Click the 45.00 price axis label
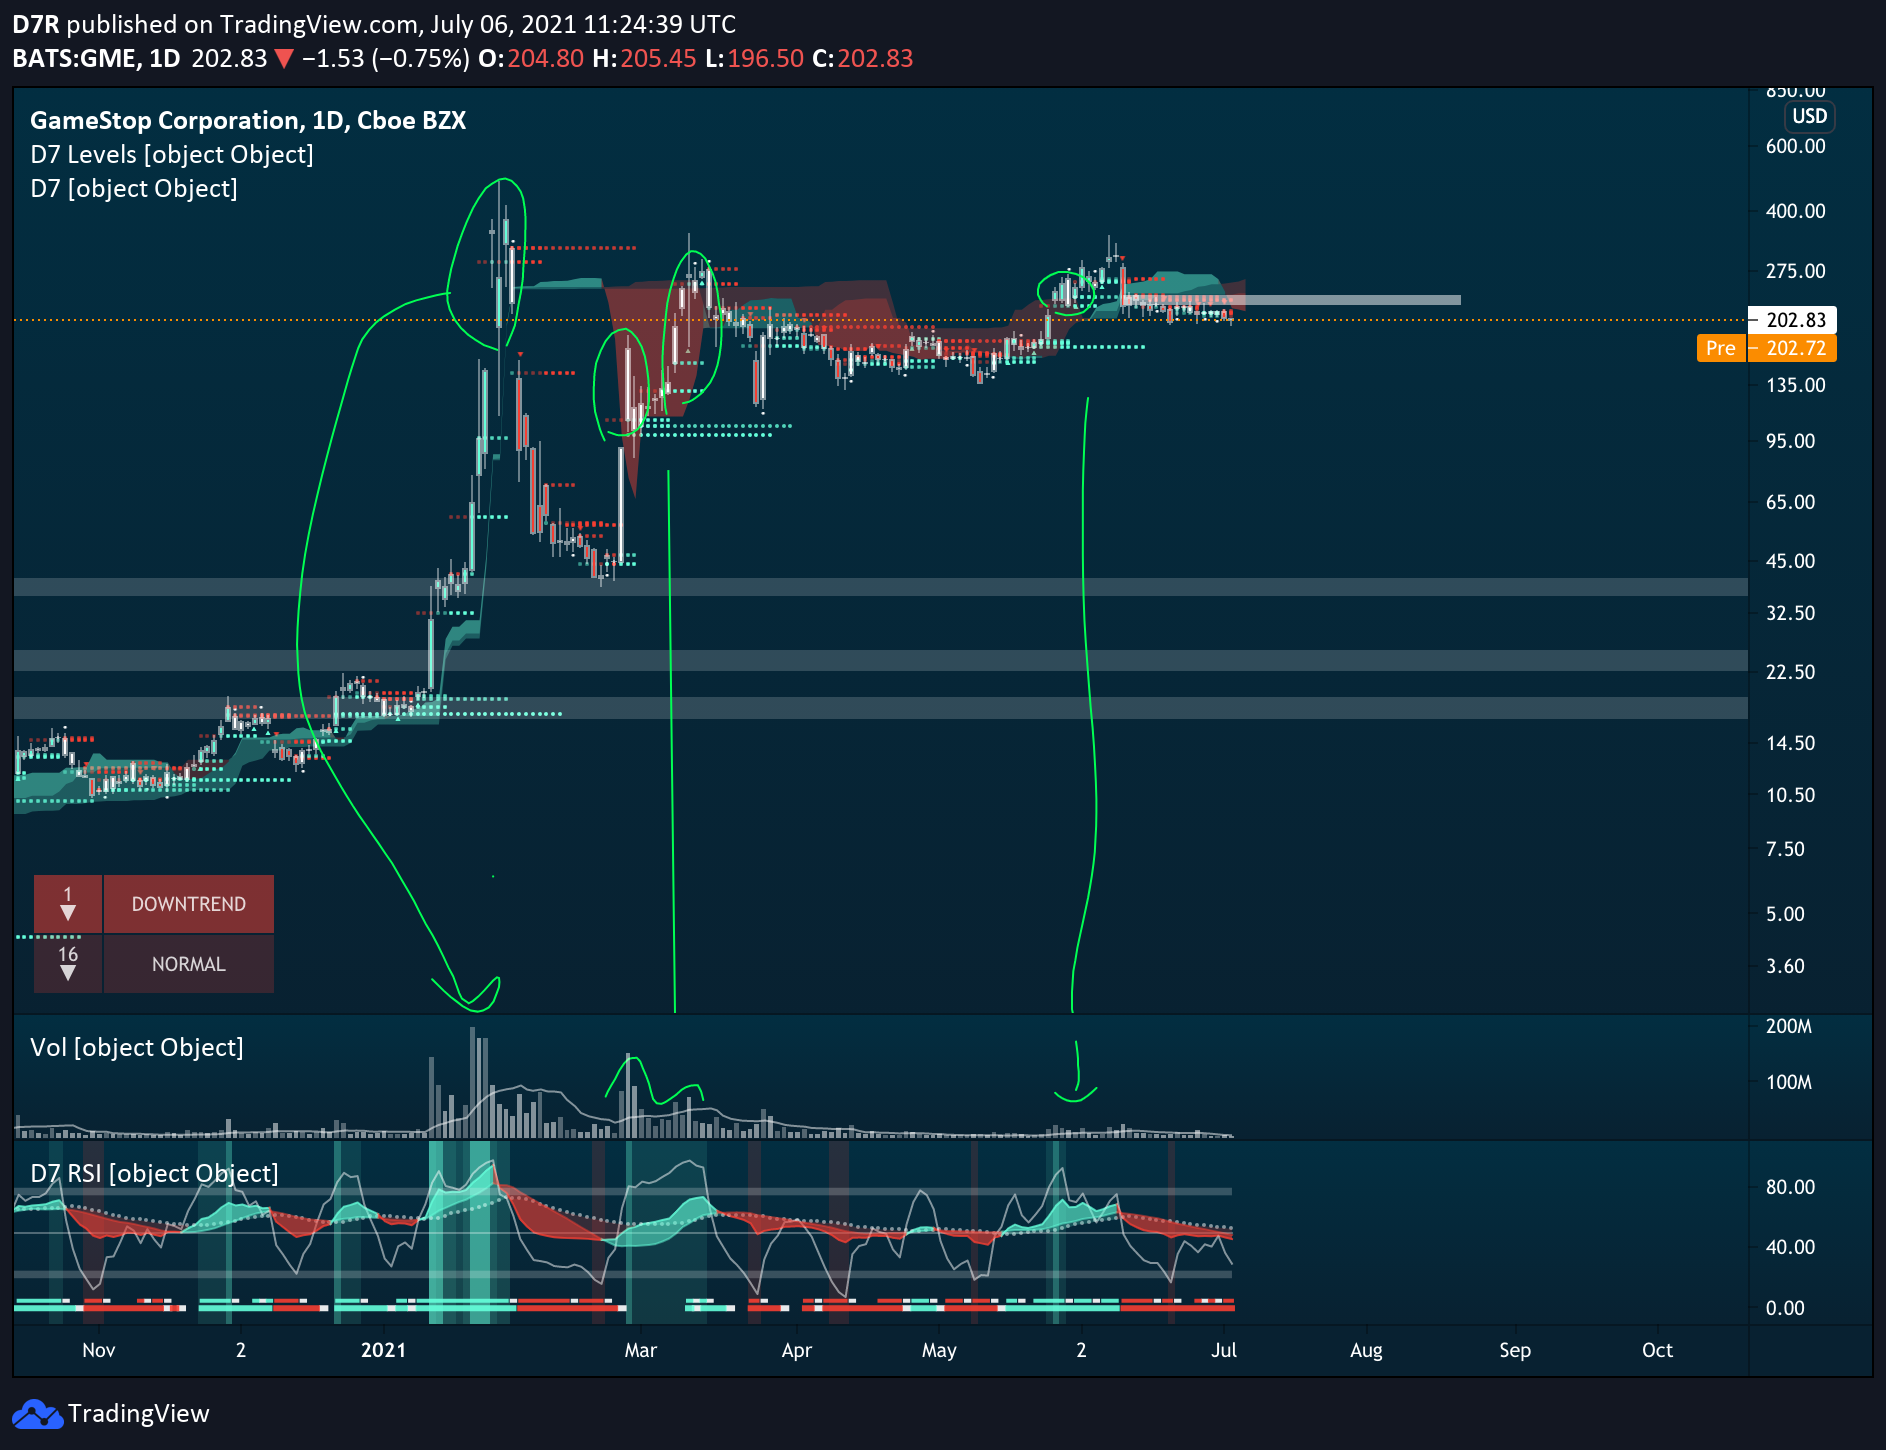The width and height of the screenshot is (1886, 1450). pyautogui.click(x=1790, y=561)
